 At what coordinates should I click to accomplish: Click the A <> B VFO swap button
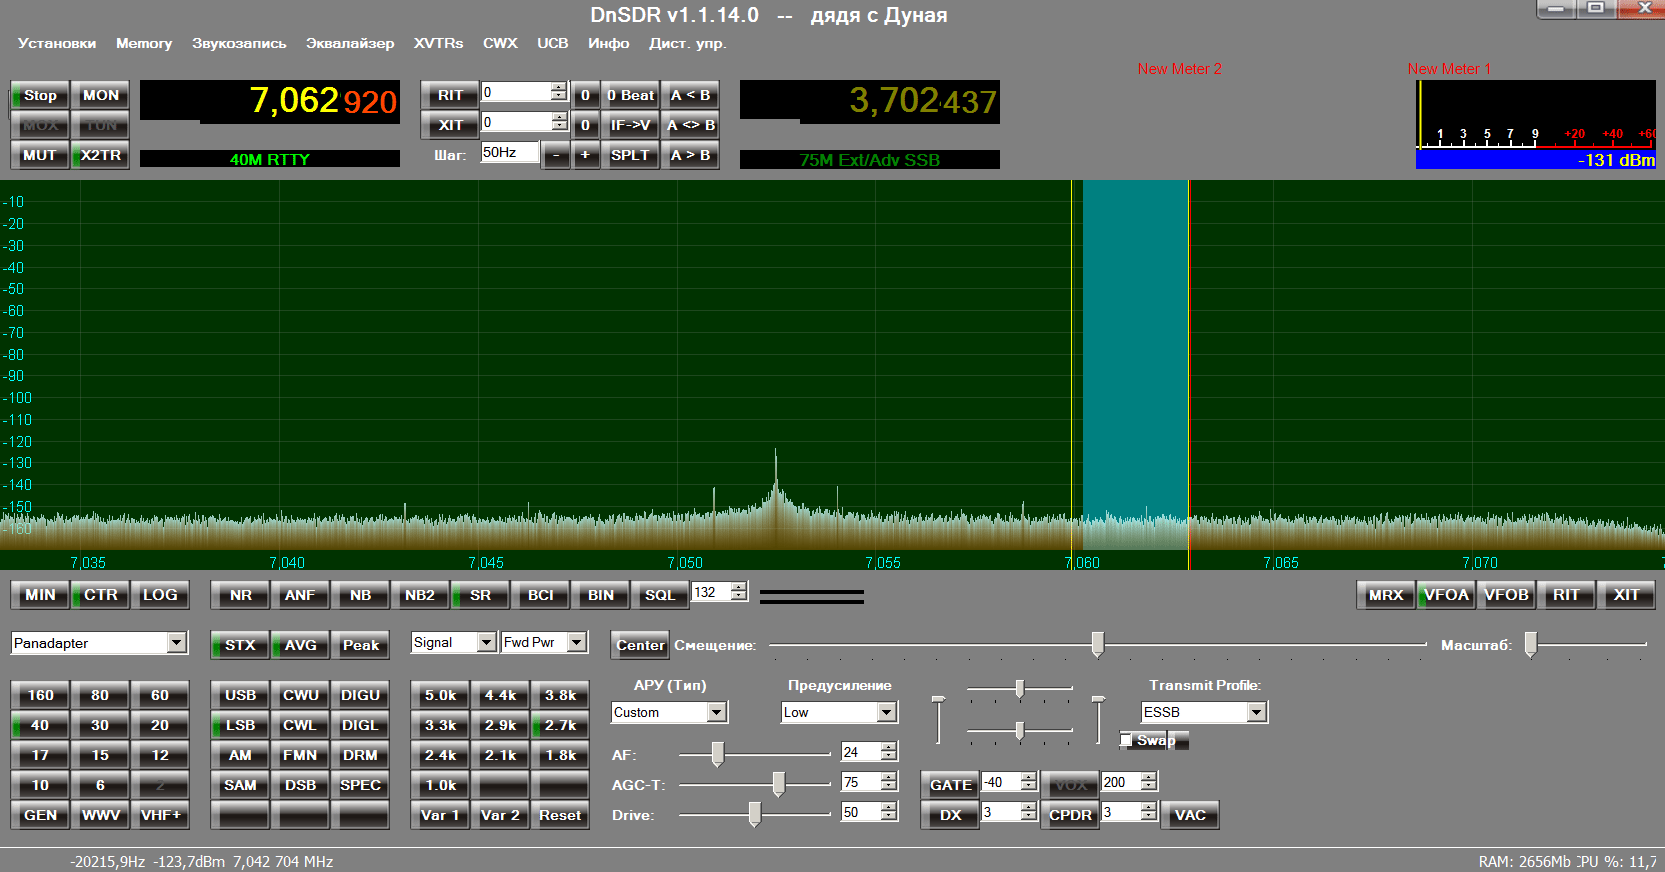tap(690, 125)
